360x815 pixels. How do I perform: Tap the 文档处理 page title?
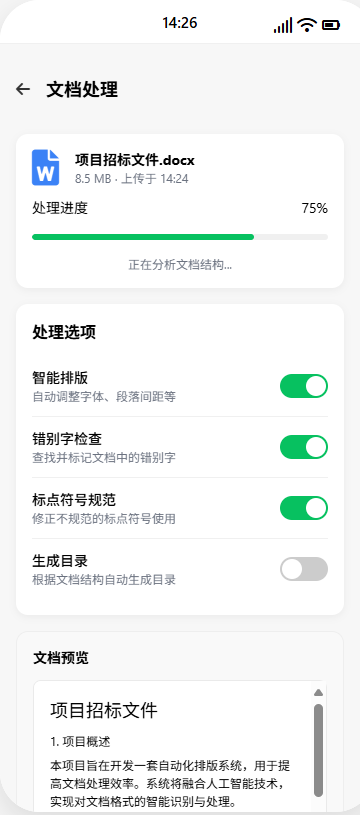(82, 89)
